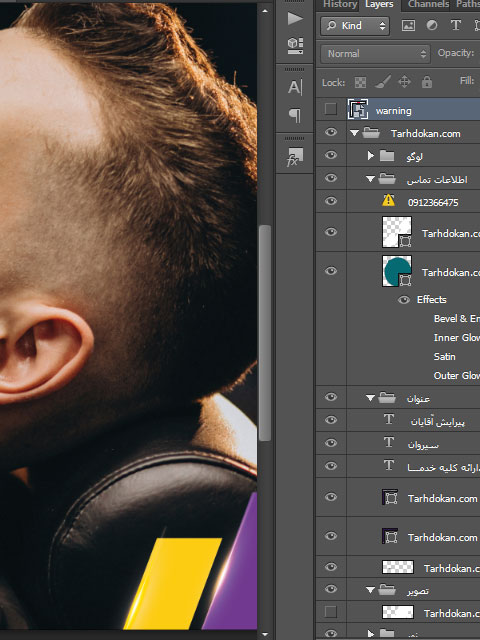Click text layer icon for پیرایش آقایان

(389, 420)
